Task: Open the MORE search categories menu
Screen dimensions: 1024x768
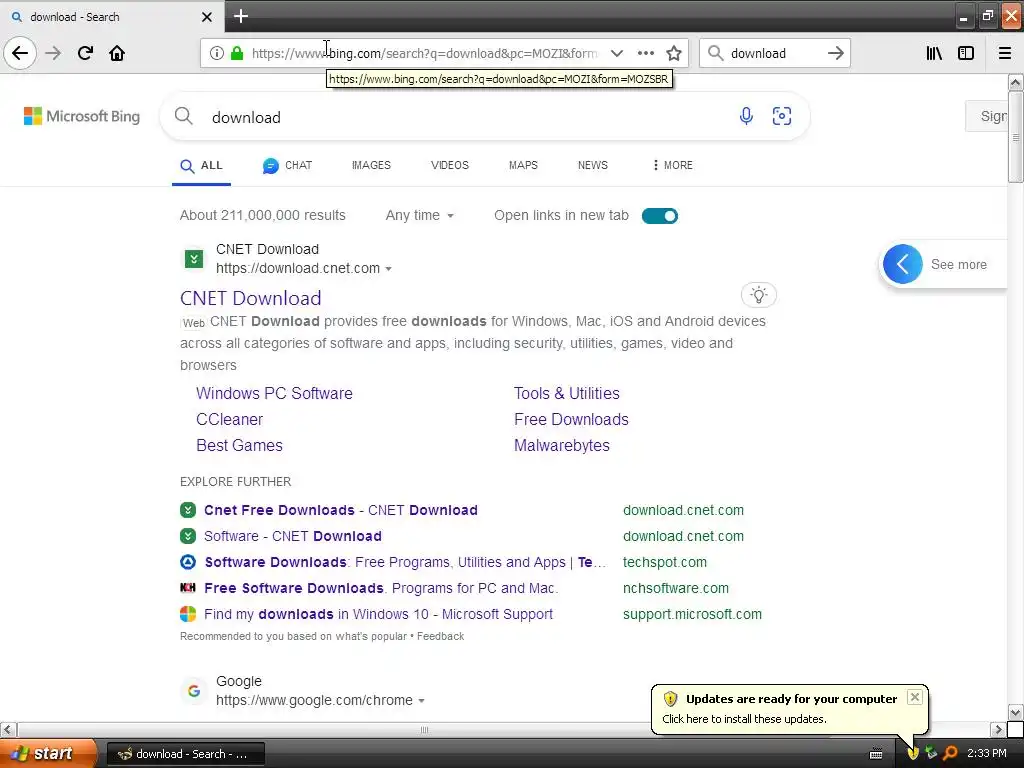Action: coord(672,165)
